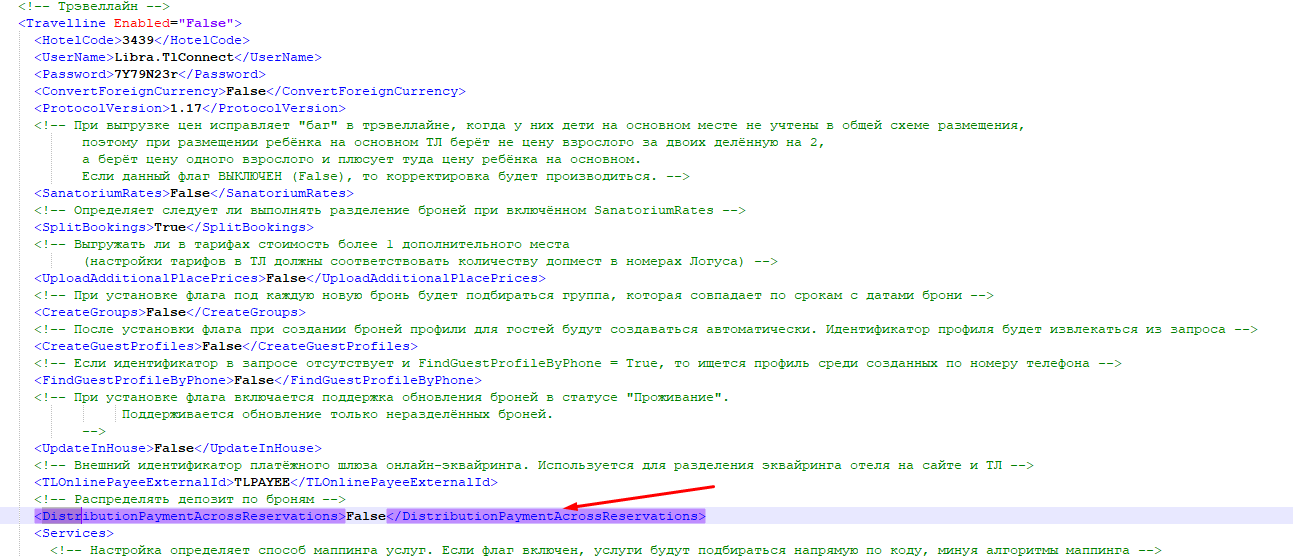The image size is (1293, 556).
Task: Click ConvertForeignCurrency False value
Action: pos(245,91)
